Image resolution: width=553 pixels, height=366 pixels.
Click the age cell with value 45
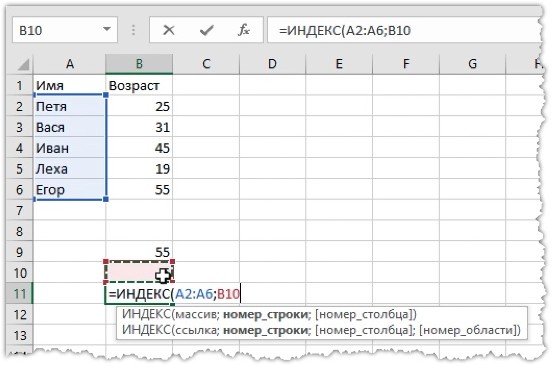click(x=139, y=148)
